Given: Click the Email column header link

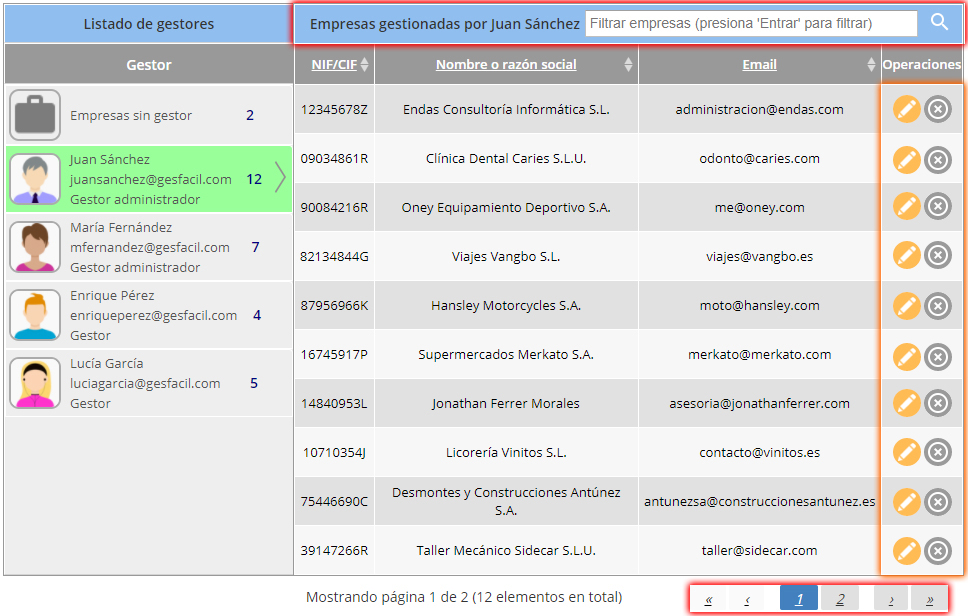Looking at the screenshot, I should click(759, 64).
